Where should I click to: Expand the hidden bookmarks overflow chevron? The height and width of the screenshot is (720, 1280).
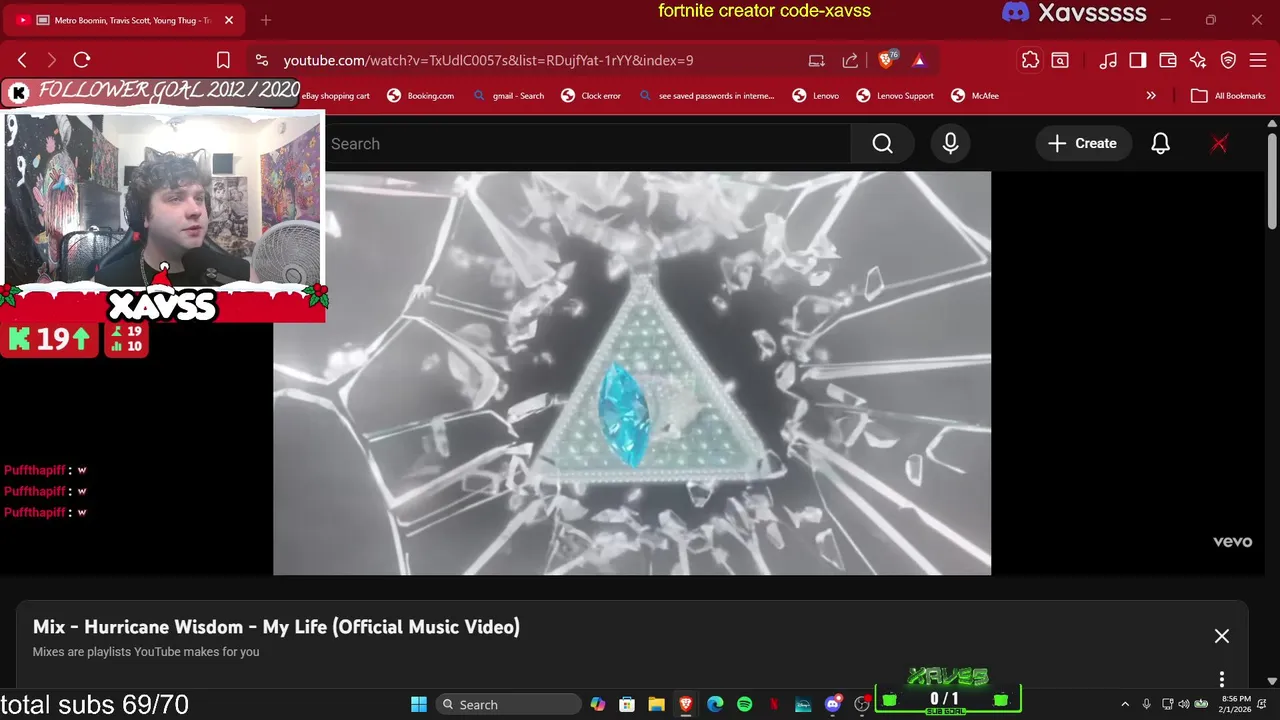1151,96
